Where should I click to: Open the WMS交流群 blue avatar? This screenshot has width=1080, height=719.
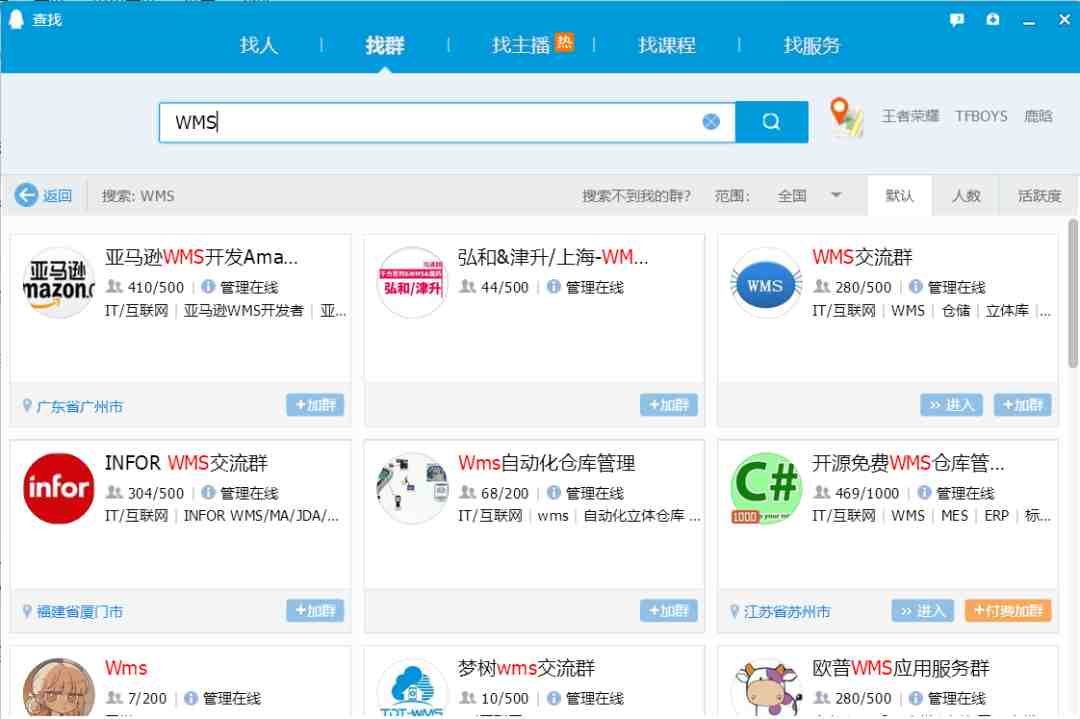tap(765, 282)
